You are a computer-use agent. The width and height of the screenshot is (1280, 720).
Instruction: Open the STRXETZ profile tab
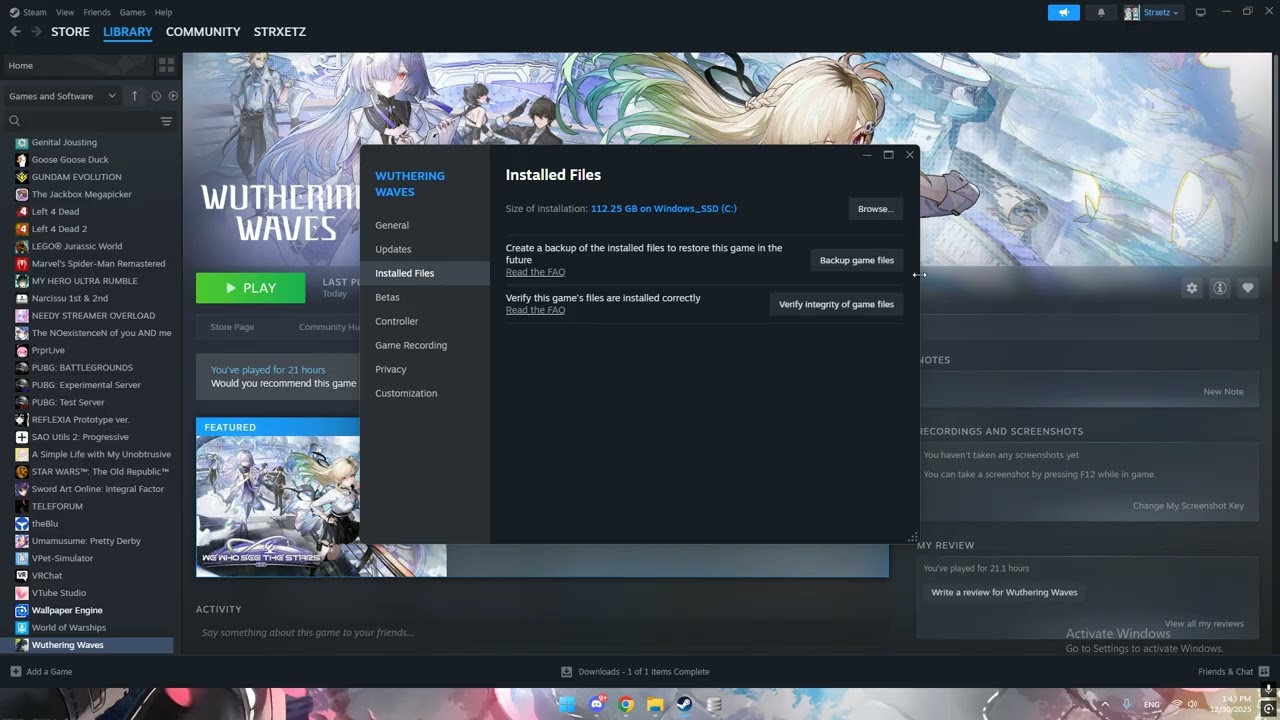pos(280,32)
